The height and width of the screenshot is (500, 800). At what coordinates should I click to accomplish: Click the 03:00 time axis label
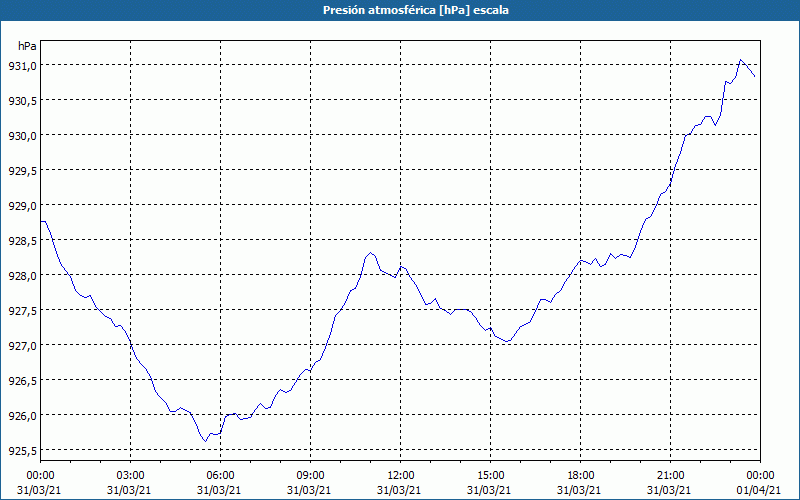131,476
